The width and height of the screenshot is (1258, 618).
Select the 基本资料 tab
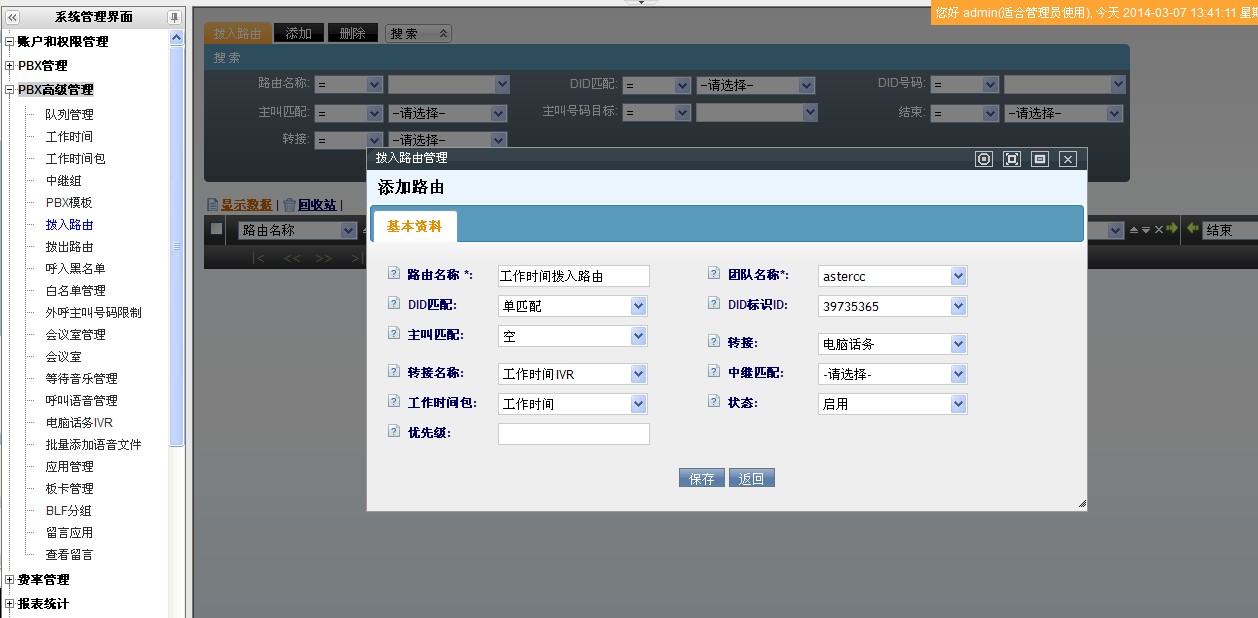(414, 226)
